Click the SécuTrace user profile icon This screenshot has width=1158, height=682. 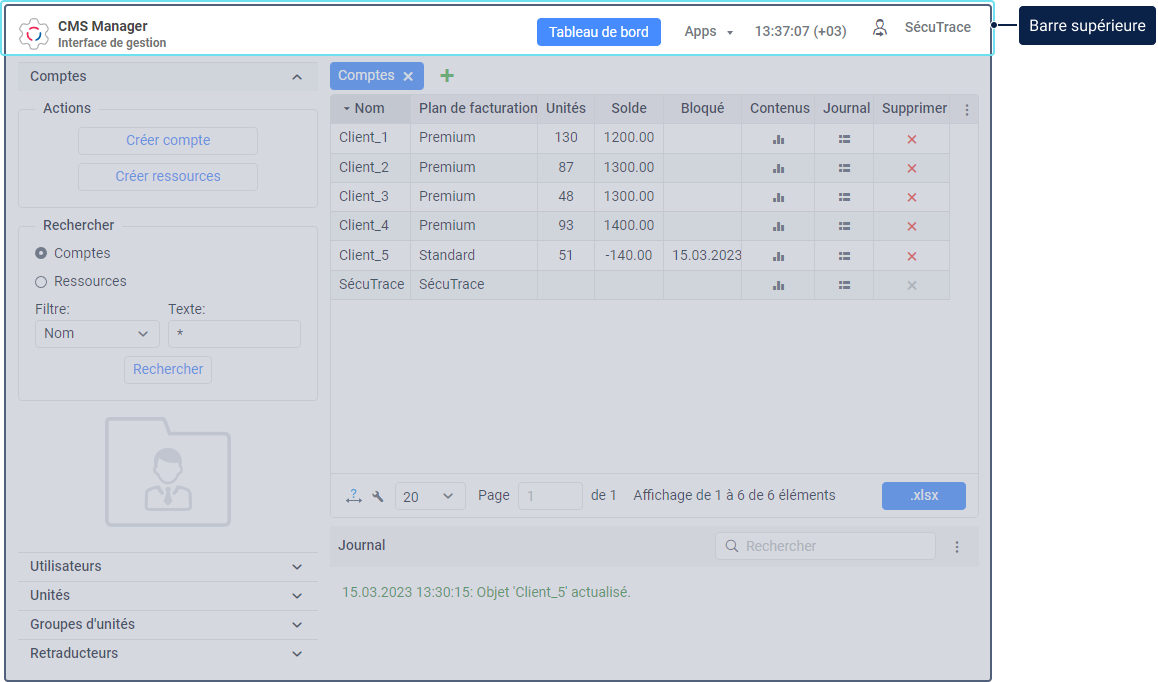coord(880,29)
